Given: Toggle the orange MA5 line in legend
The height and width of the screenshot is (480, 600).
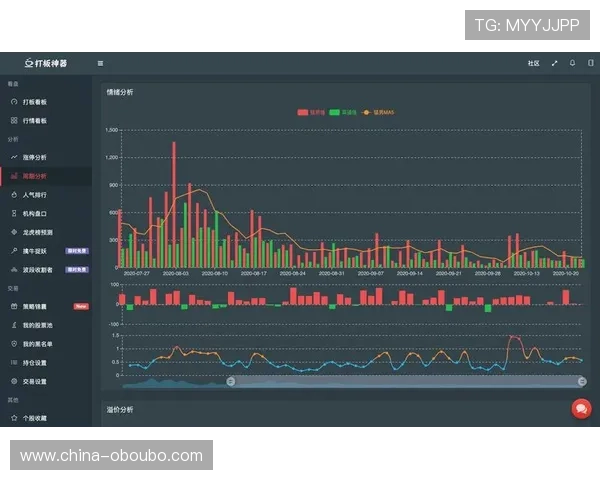Looking at the screenshot, I should click(x=378, y=112).
